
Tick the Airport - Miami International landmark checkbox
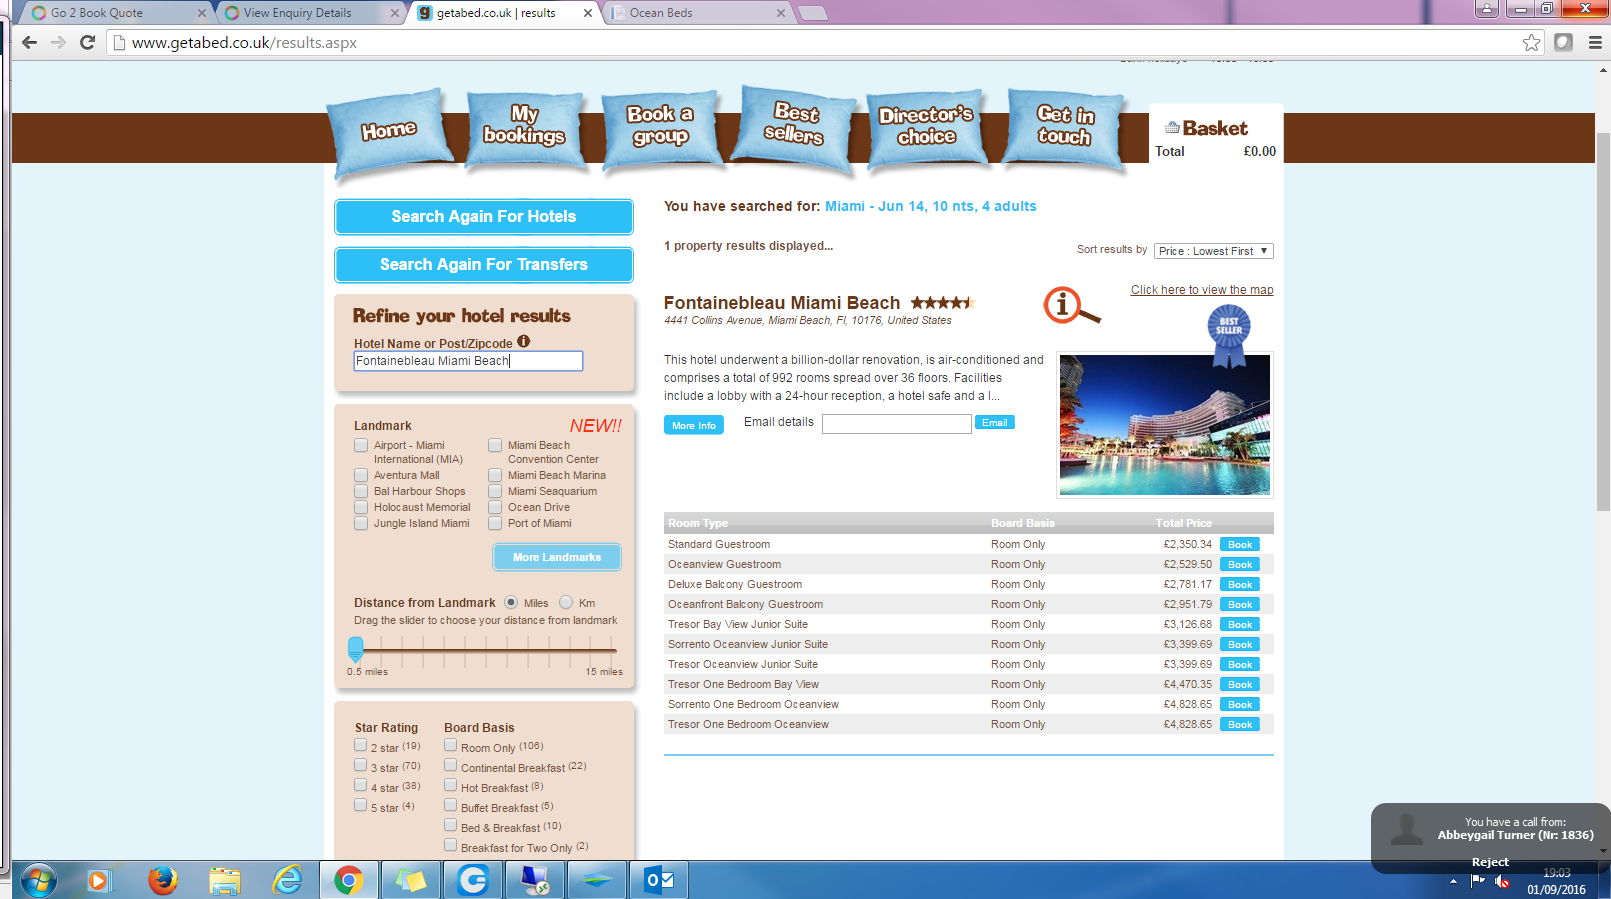[361, 445]
